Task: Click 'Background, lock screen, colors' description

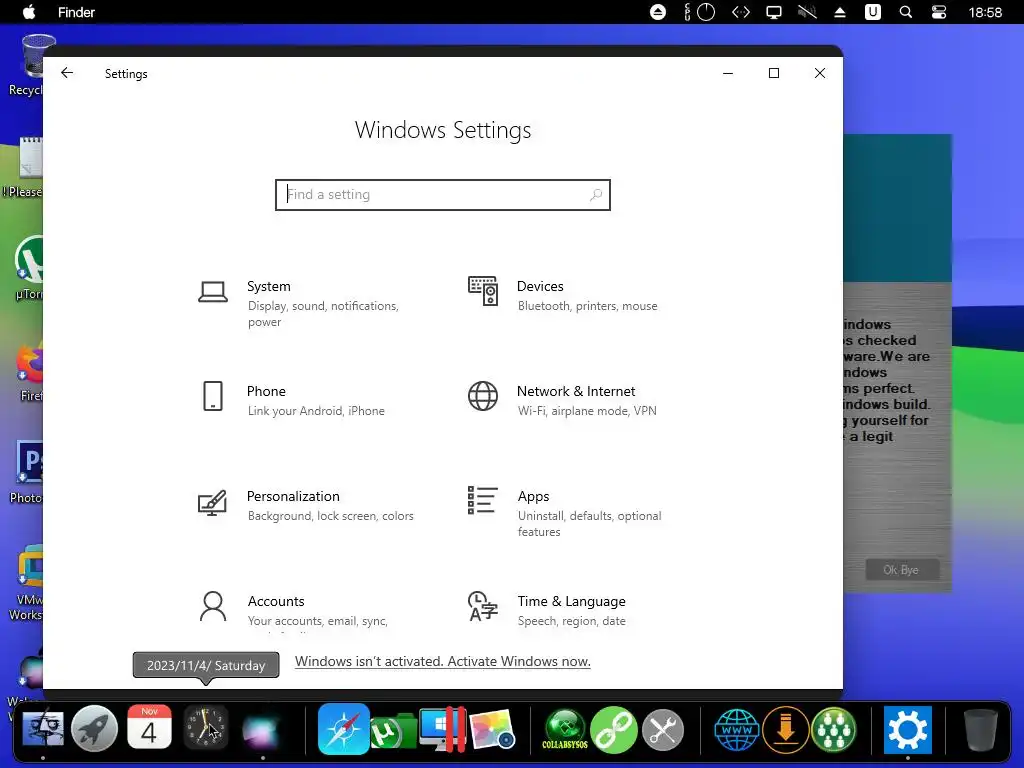Action: point(330,516)
